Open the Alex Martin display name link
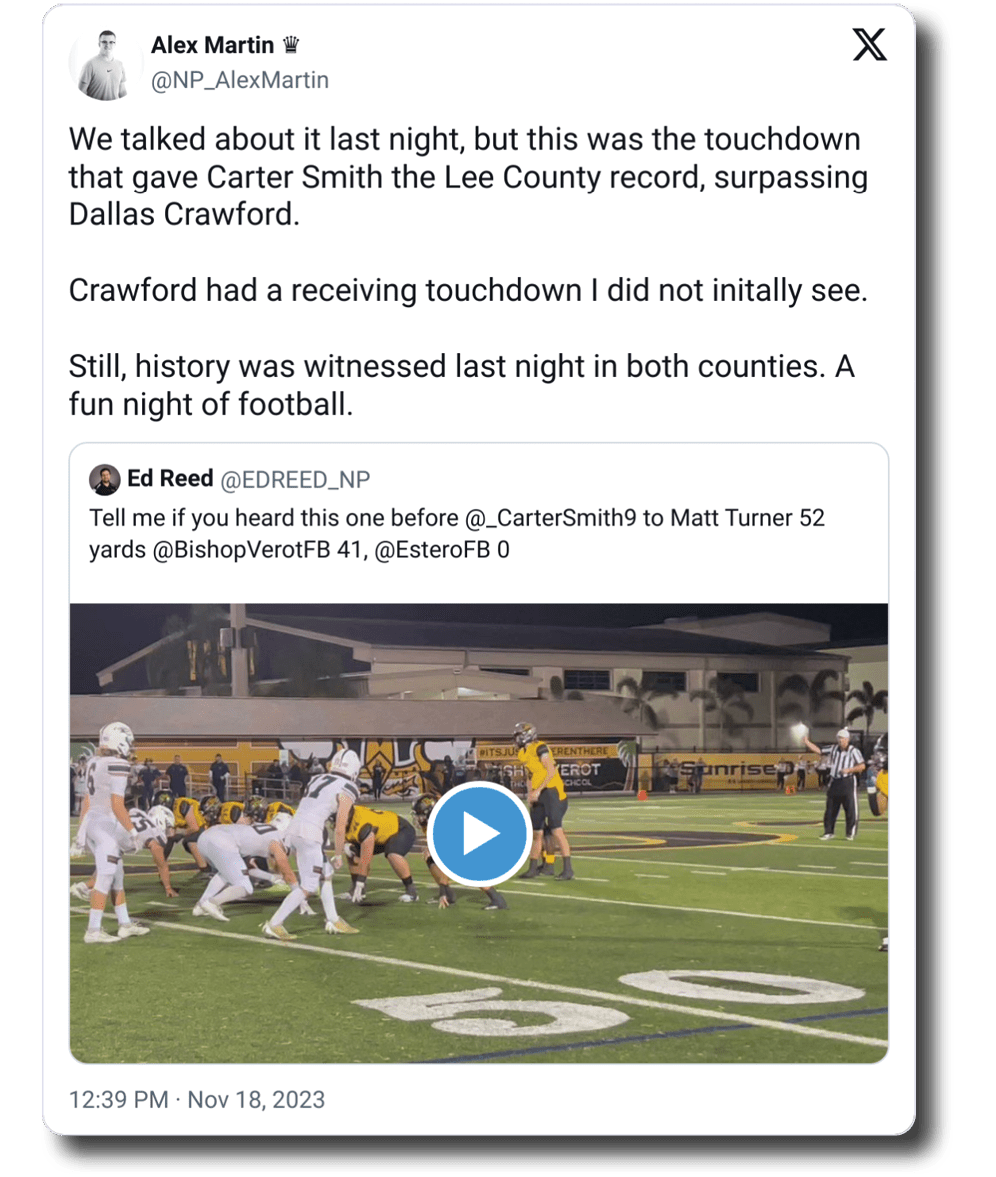The image size is (996, 1177). point(213,45)
